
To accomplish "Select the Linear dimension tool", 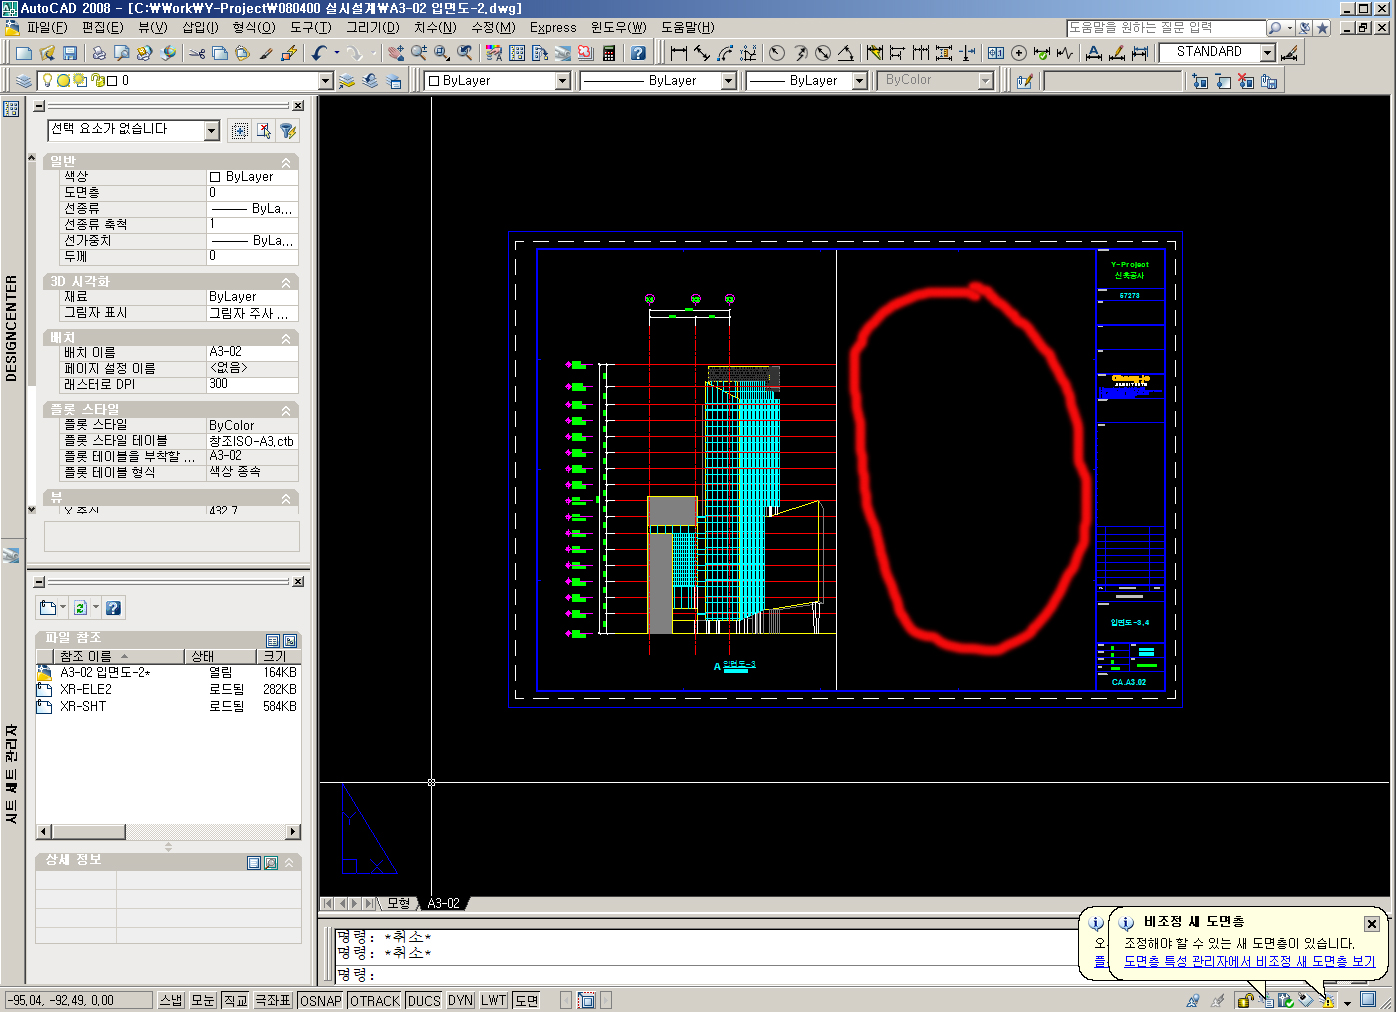I will point(679,53).
